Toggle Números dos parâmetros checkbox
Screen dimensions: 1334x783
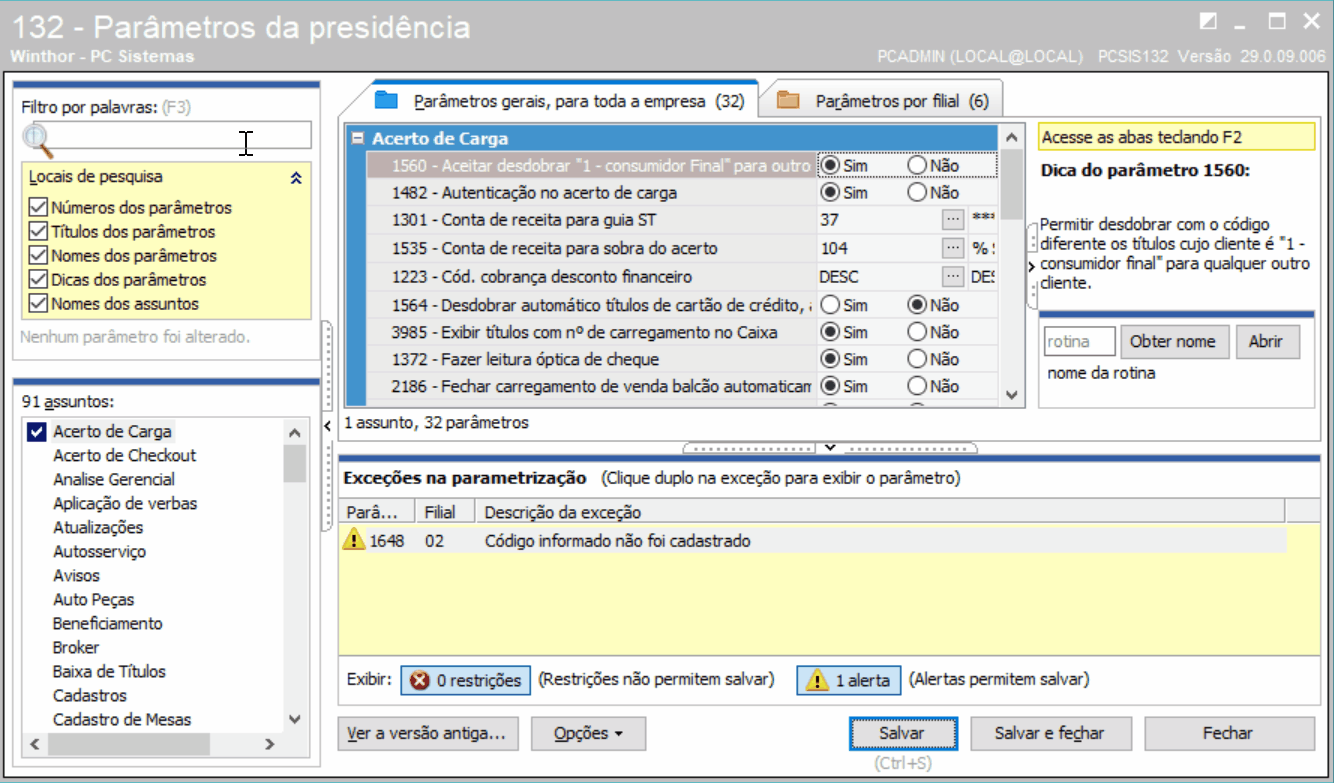(x=38, y=208)
